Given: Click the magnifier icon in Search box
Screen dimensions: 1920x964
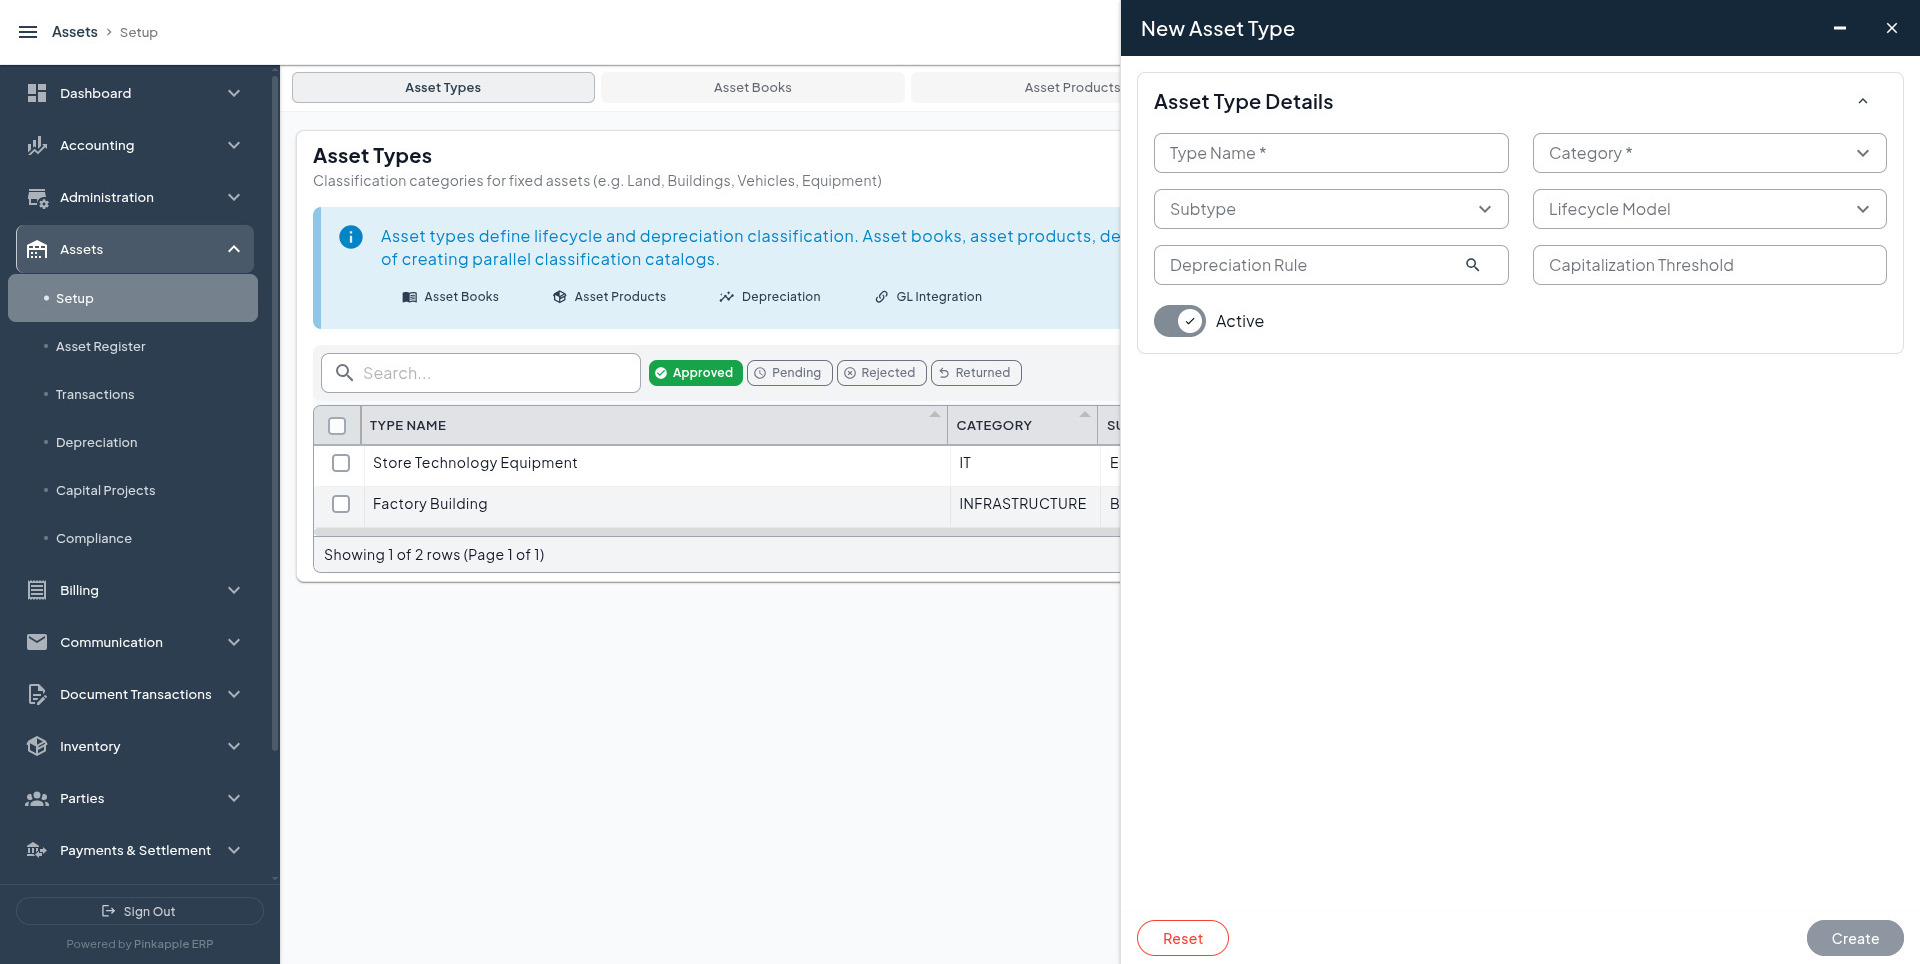Looking at the screenshot, I should point(344,373).
